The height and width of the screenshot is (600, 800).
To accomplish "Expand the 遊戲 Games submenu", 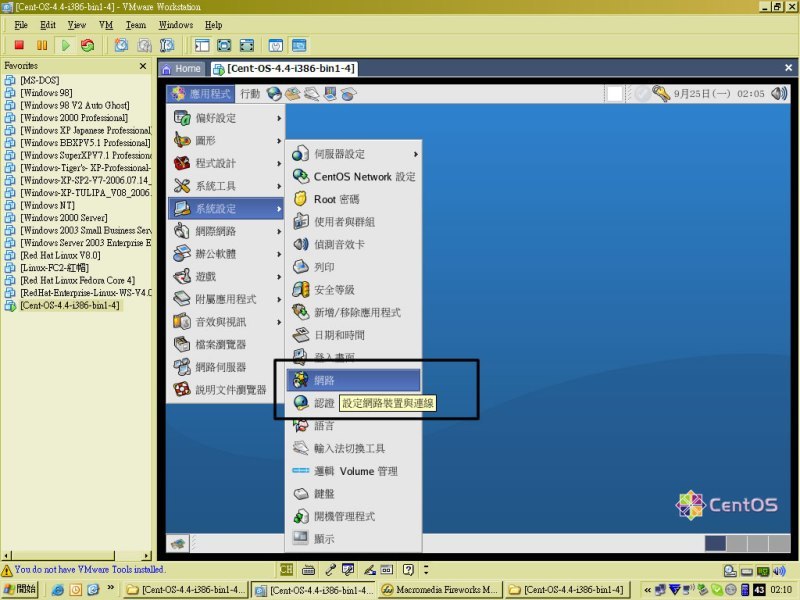I will (x=227, y=277).
